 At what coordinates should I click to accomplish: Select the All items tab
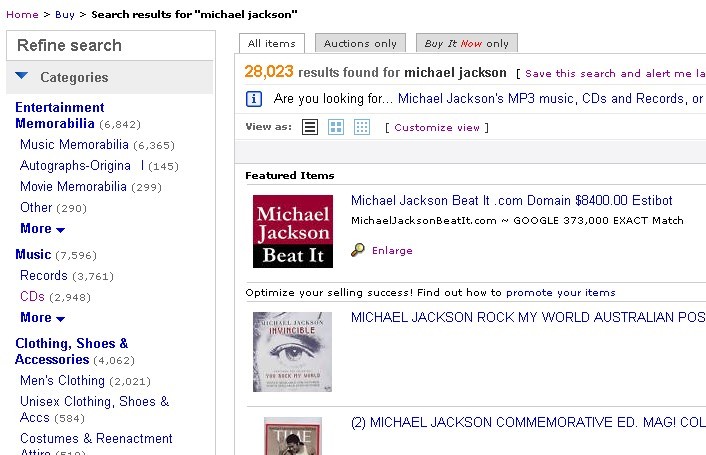tap(271, 43)
